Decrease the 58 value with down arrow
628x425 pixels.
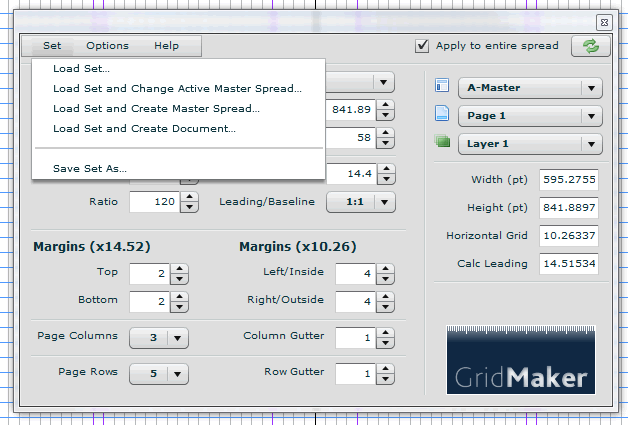point(385,143)
